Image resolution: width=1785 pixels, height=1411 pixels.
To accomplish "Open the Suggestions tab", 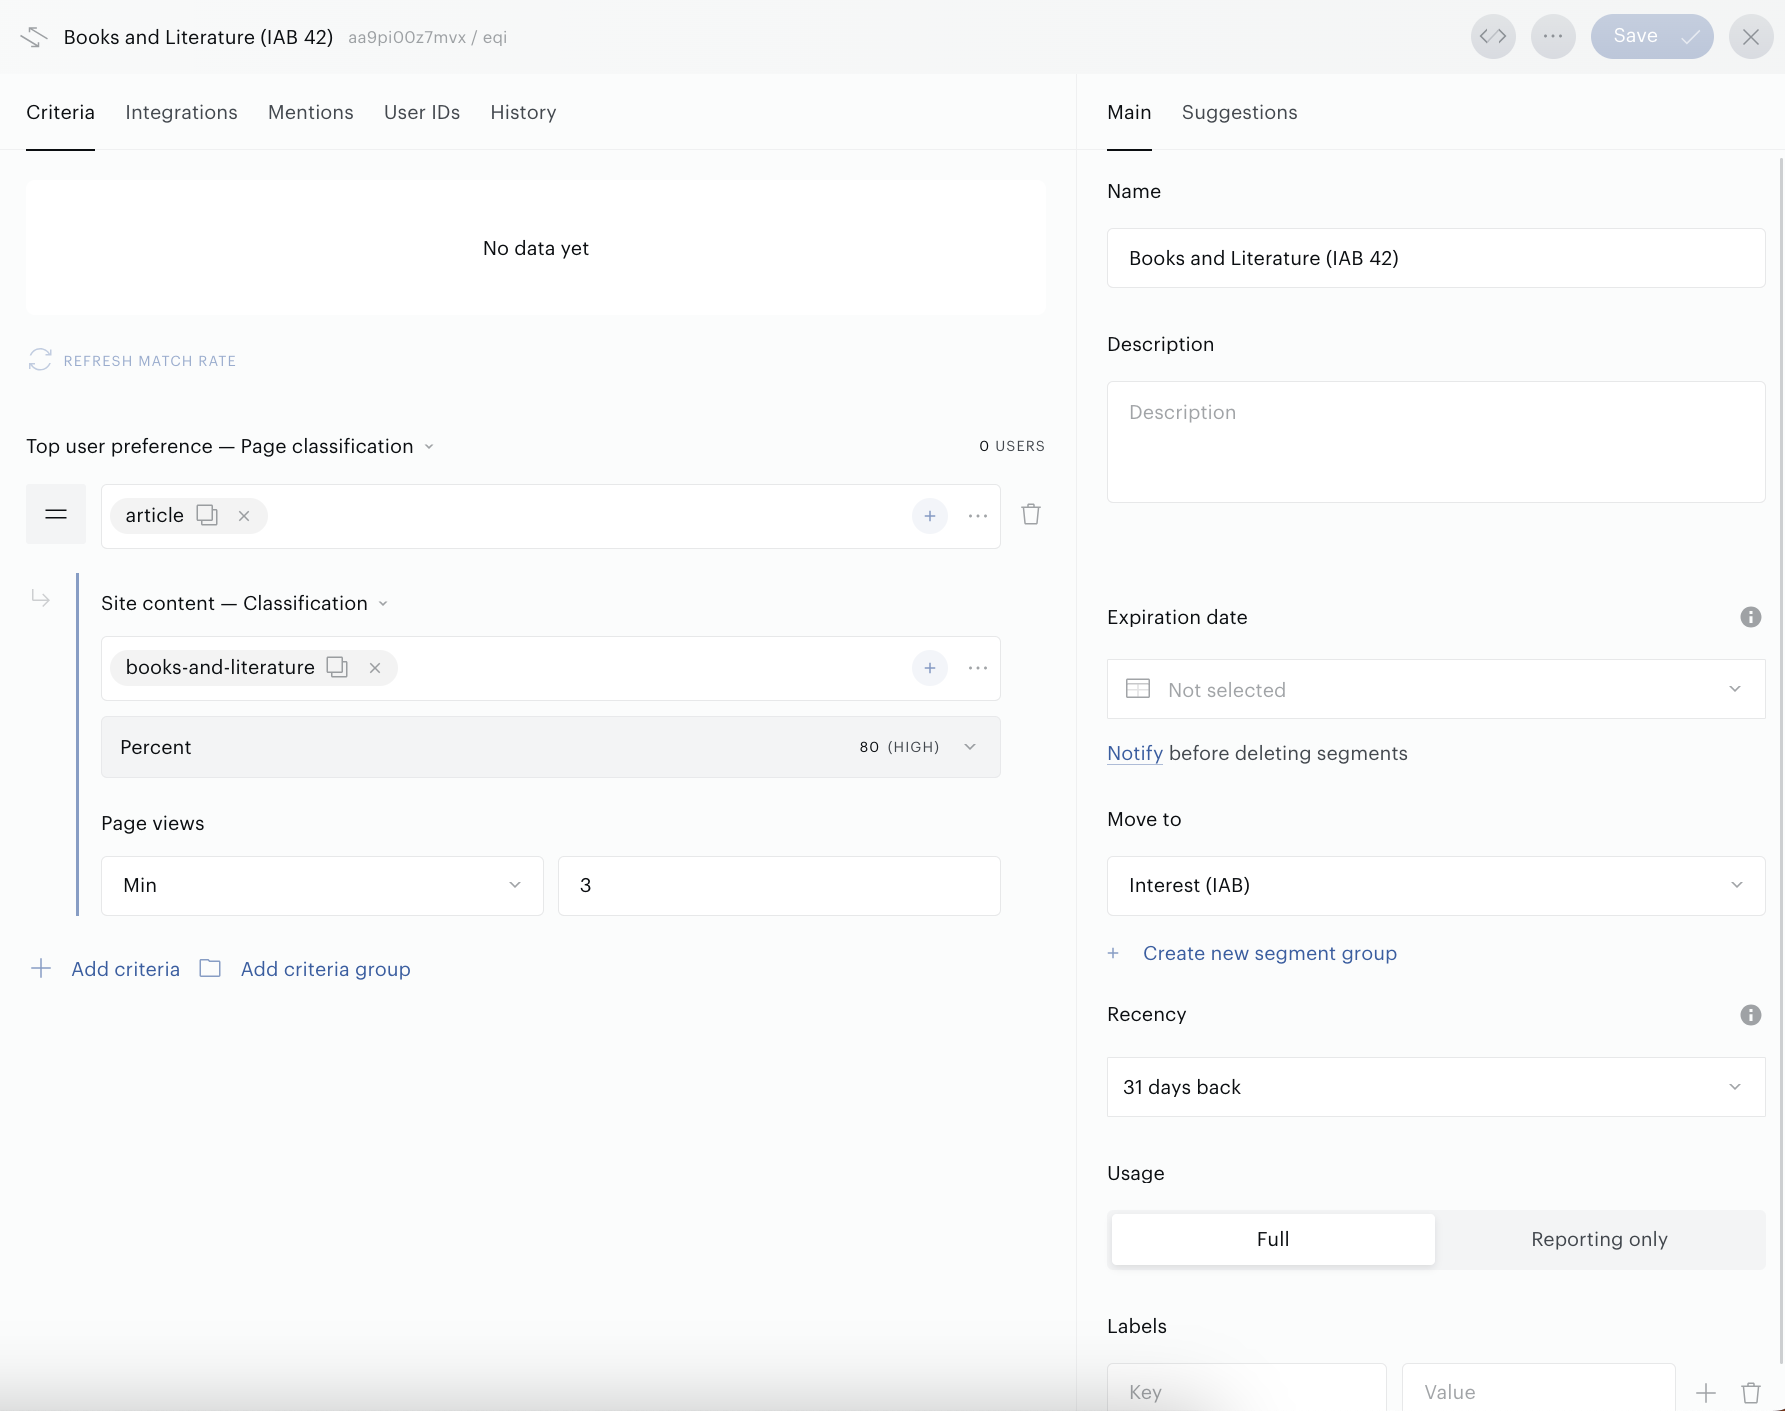I will pos(1239,112).
